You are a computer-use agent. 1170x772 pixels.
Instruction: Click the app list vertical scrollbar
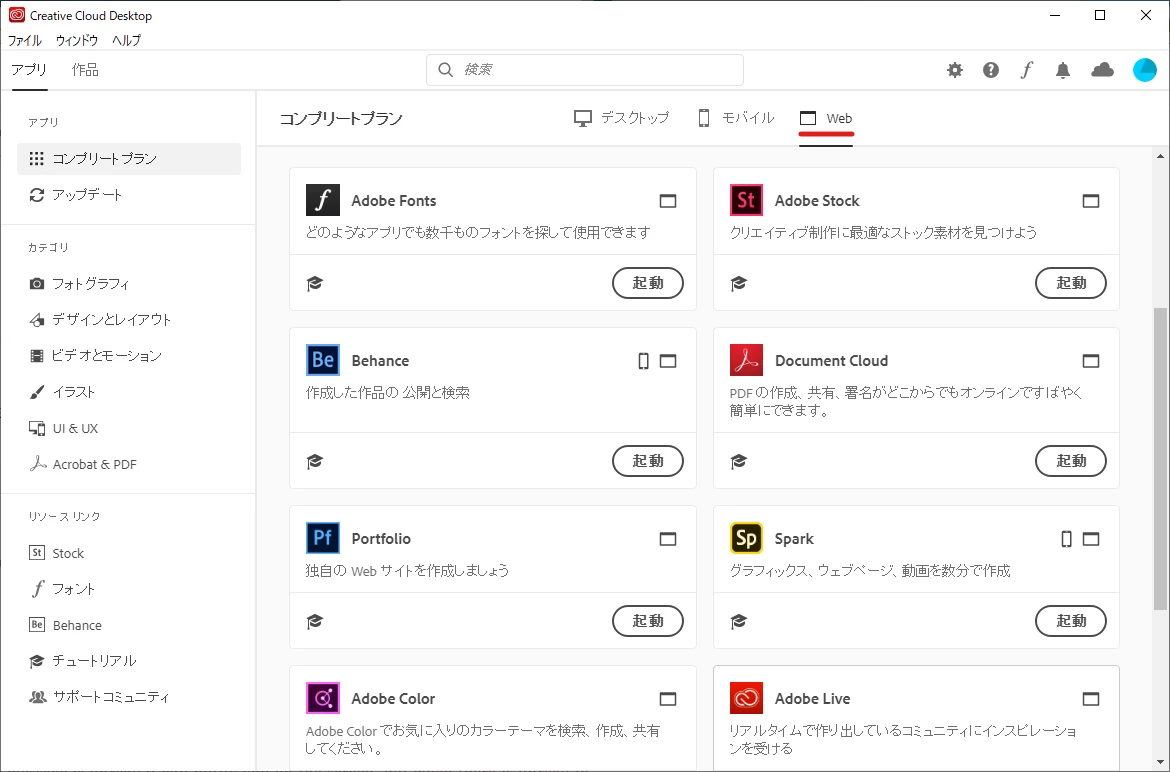(x=1160, y=459)
